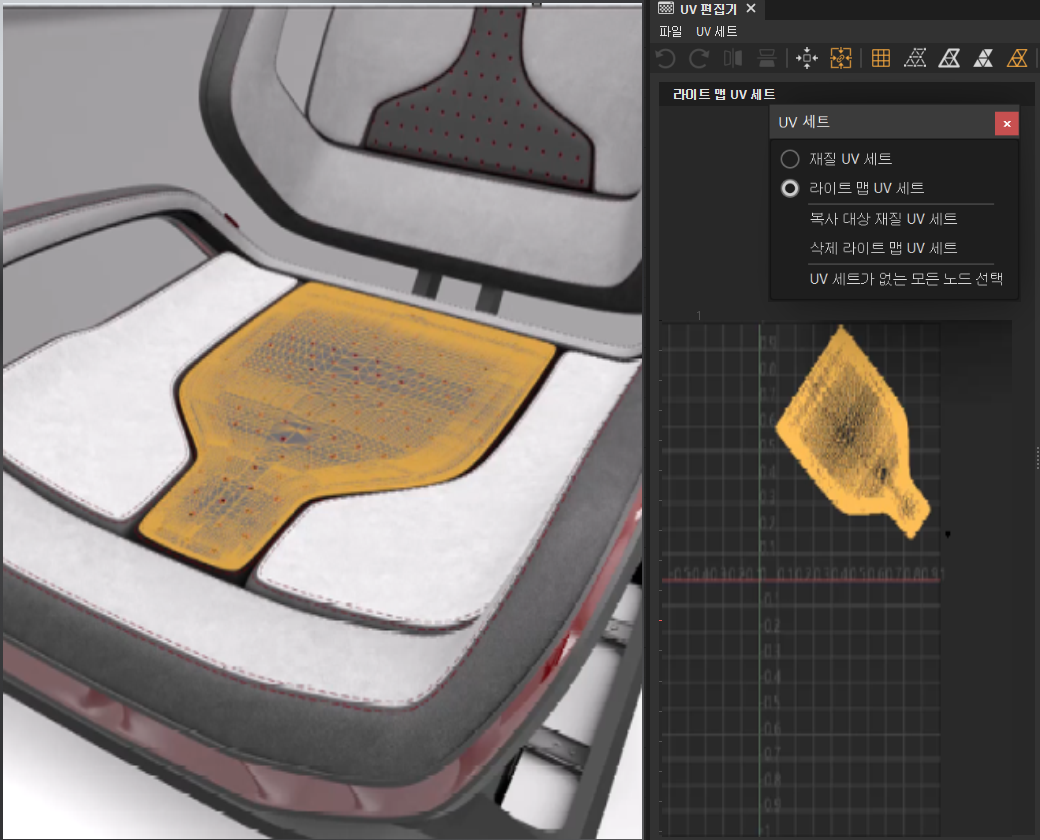Open the 파일 menu
Image resolution: width=1040 pixels, height=840 pixels.
(671, 31)
